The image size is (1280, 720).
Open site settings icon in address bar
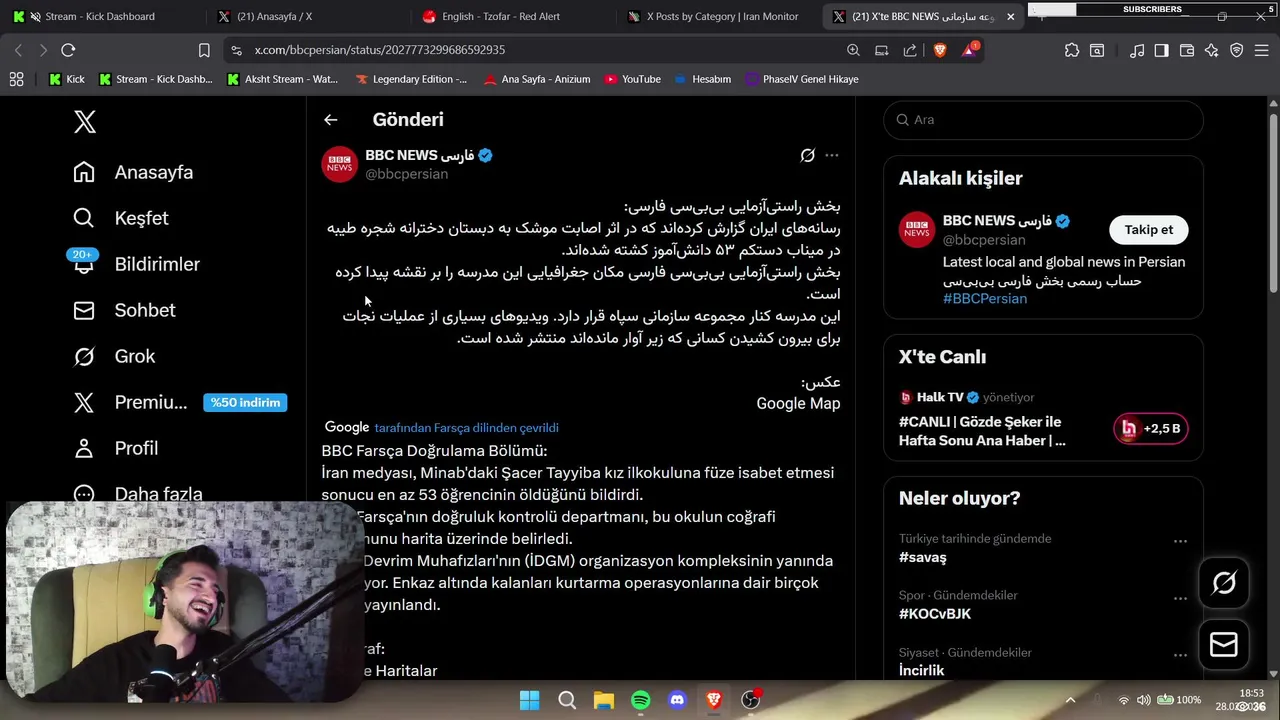click(x=236, y=50)
